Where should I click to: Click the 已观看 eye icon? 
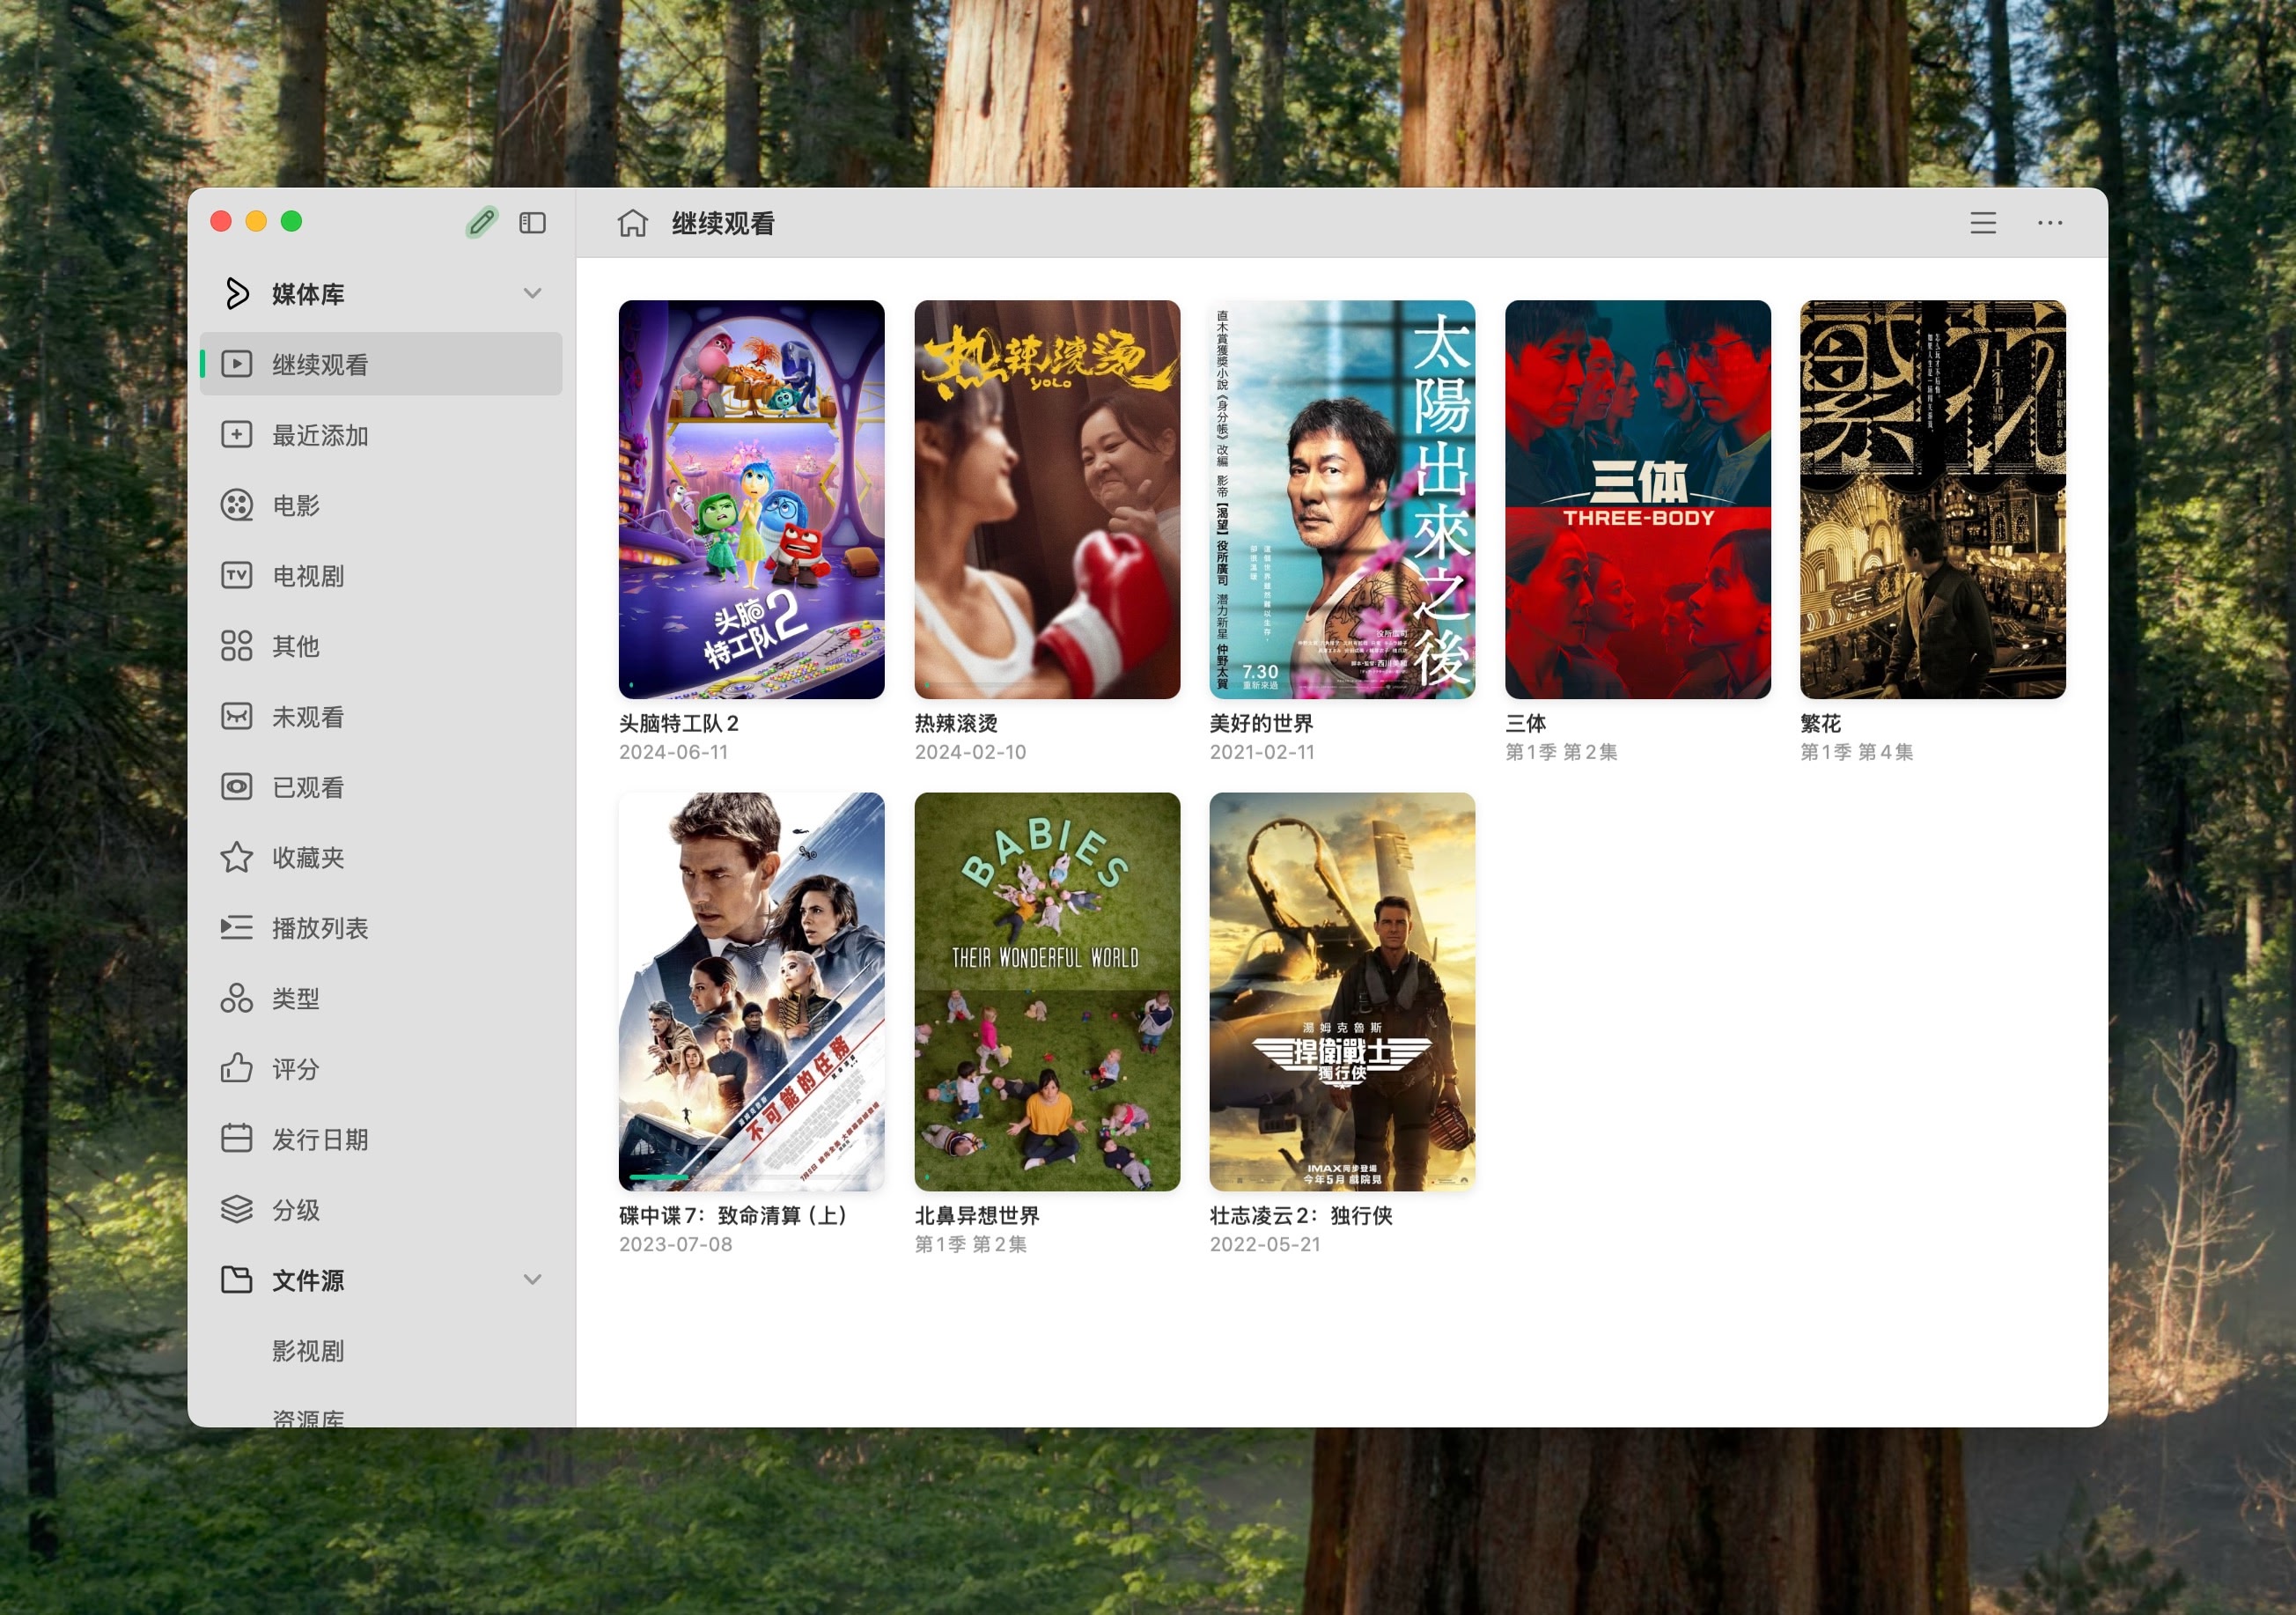coord(237,787)
